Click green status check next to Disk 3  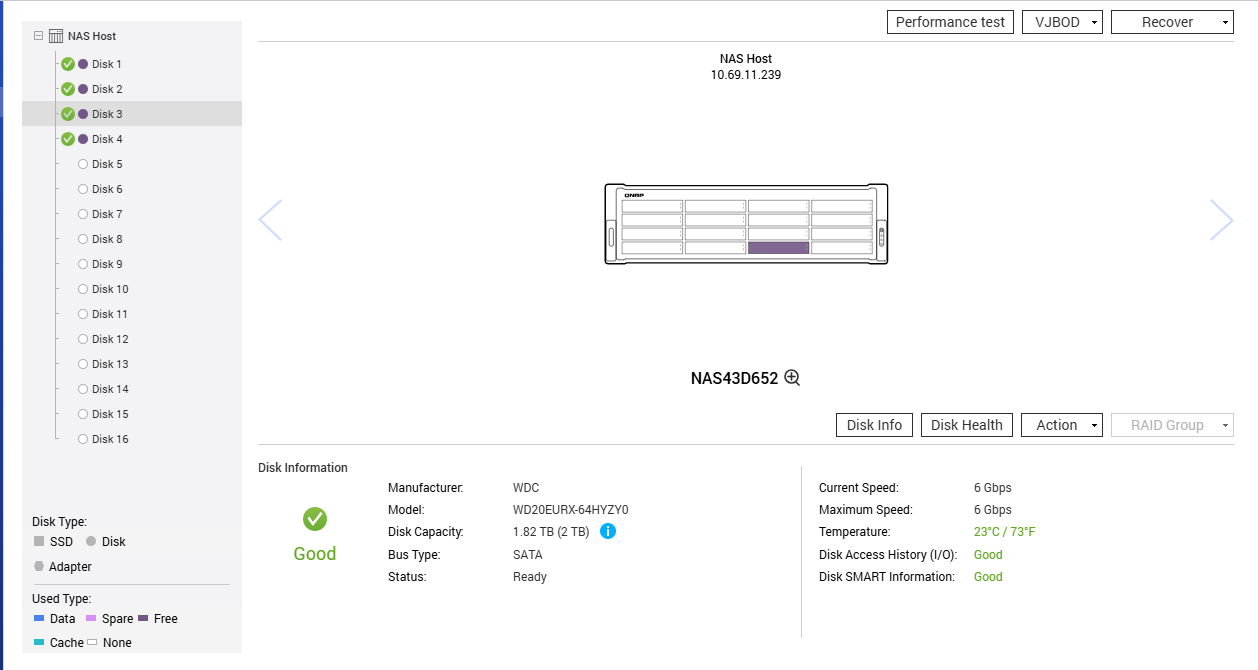click(68, 114)
